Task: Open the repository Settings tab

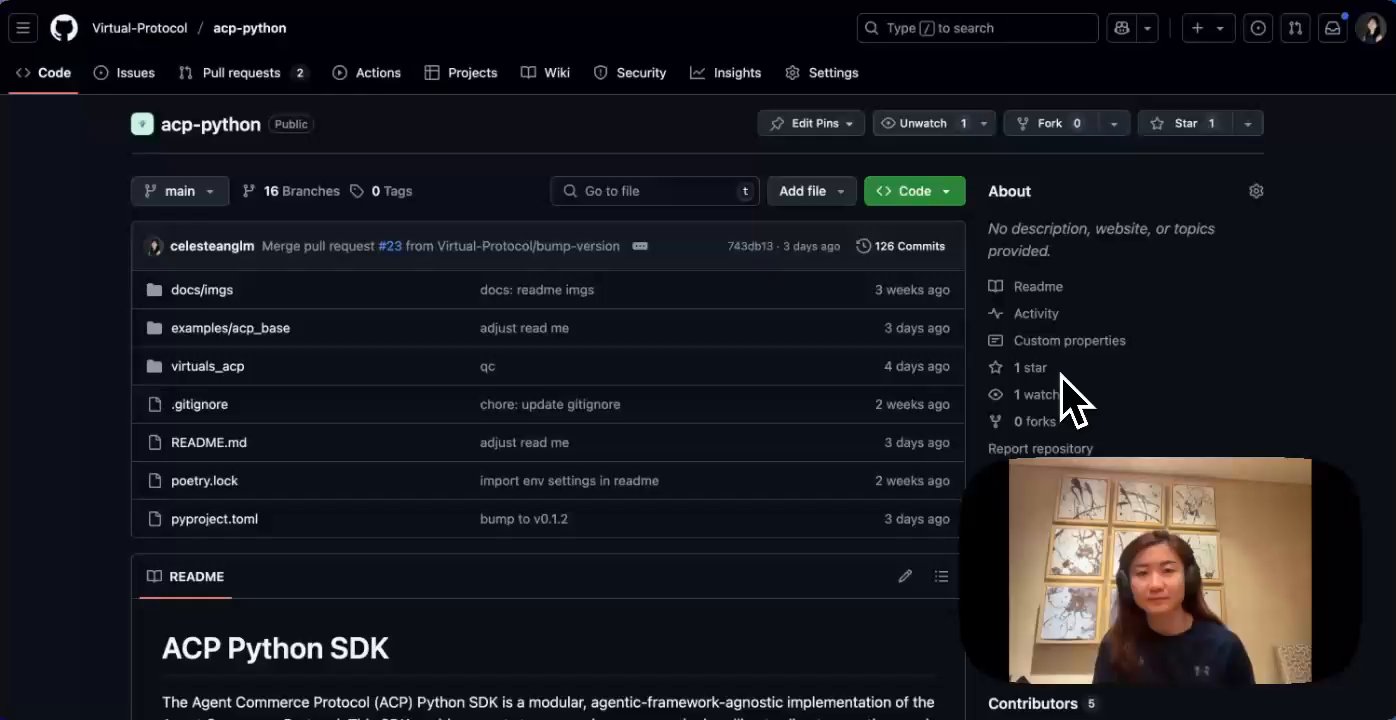Action: 822,73
